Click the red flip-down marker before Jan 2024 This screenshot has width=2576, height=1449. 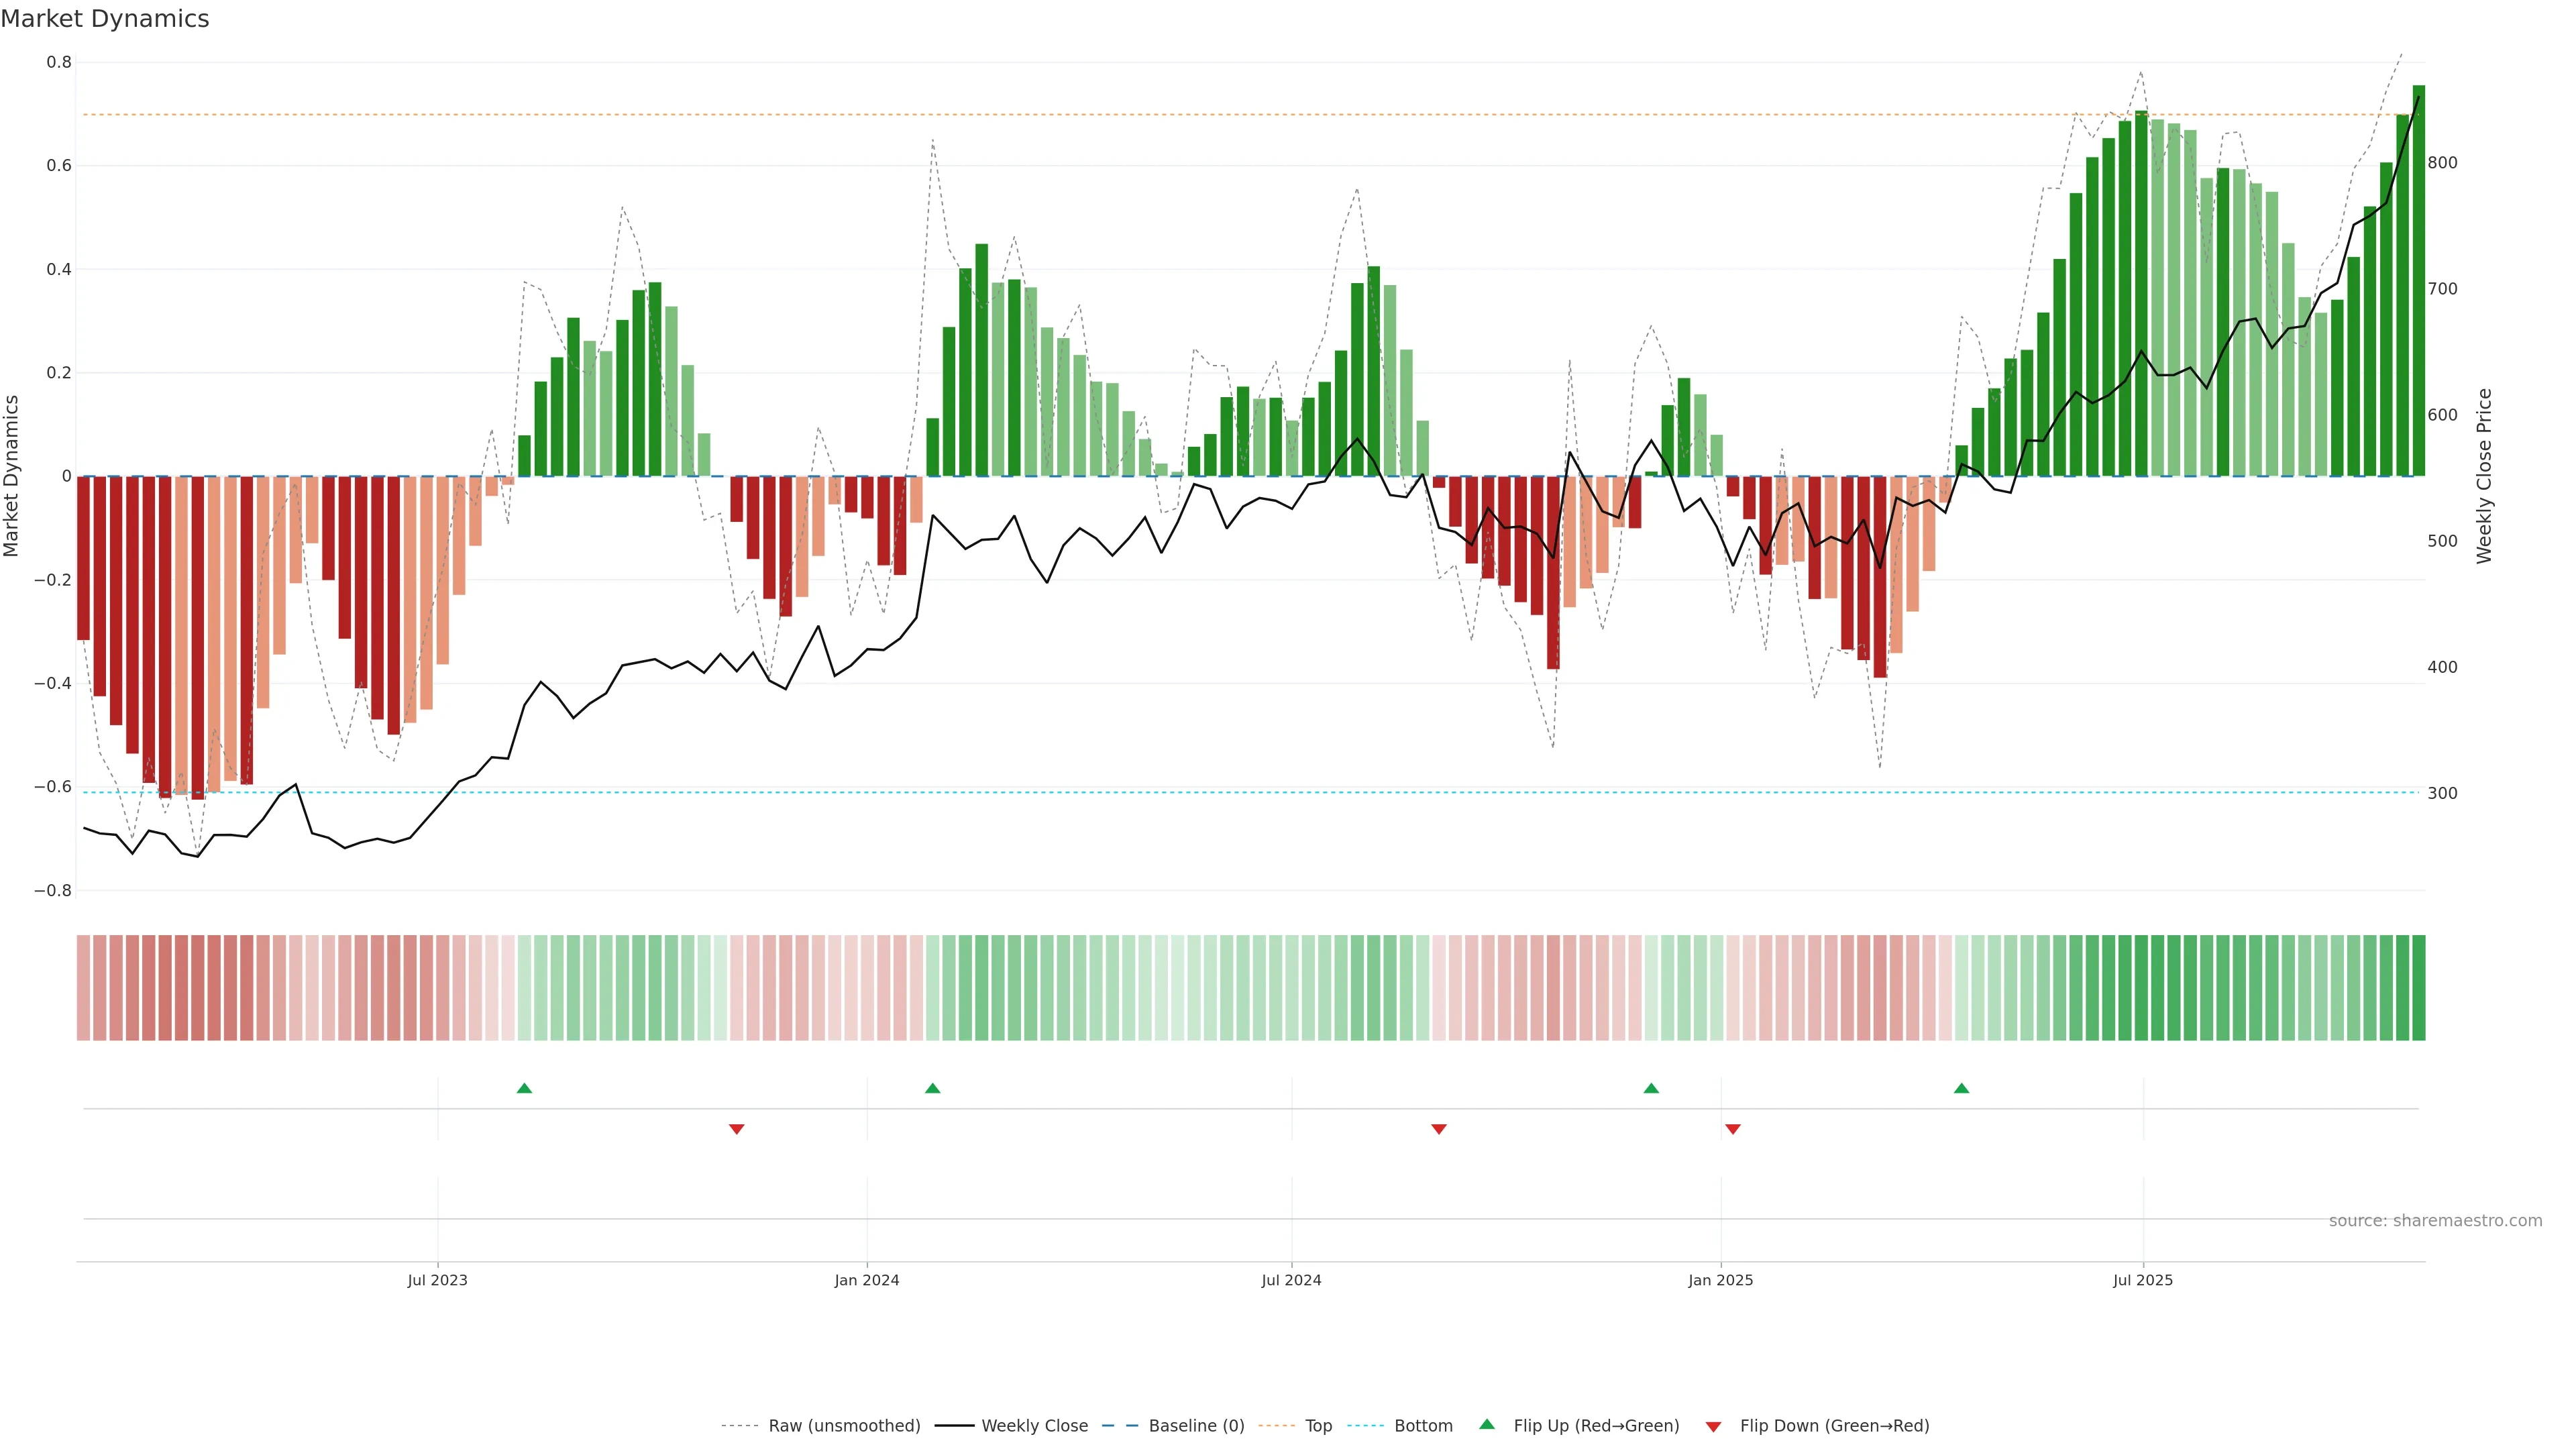pyautogui.click(x=737, y=1129)
